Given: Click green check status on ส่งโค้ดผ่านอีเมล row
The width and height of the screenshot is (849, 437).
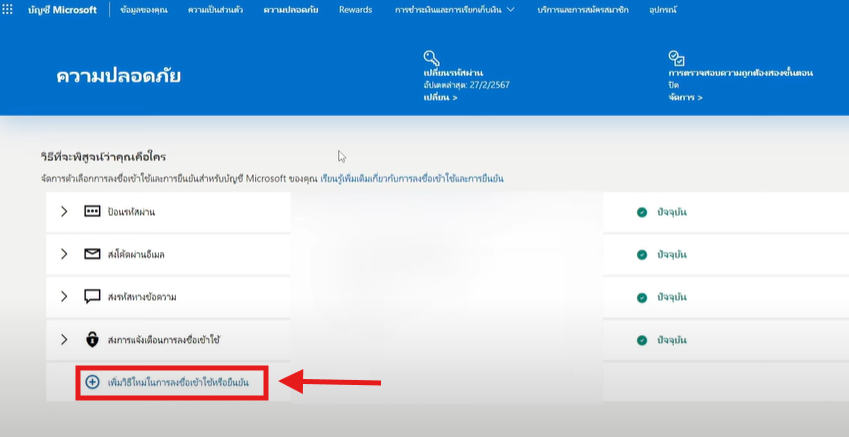Looking at the screenshot, I should [642, 254].
